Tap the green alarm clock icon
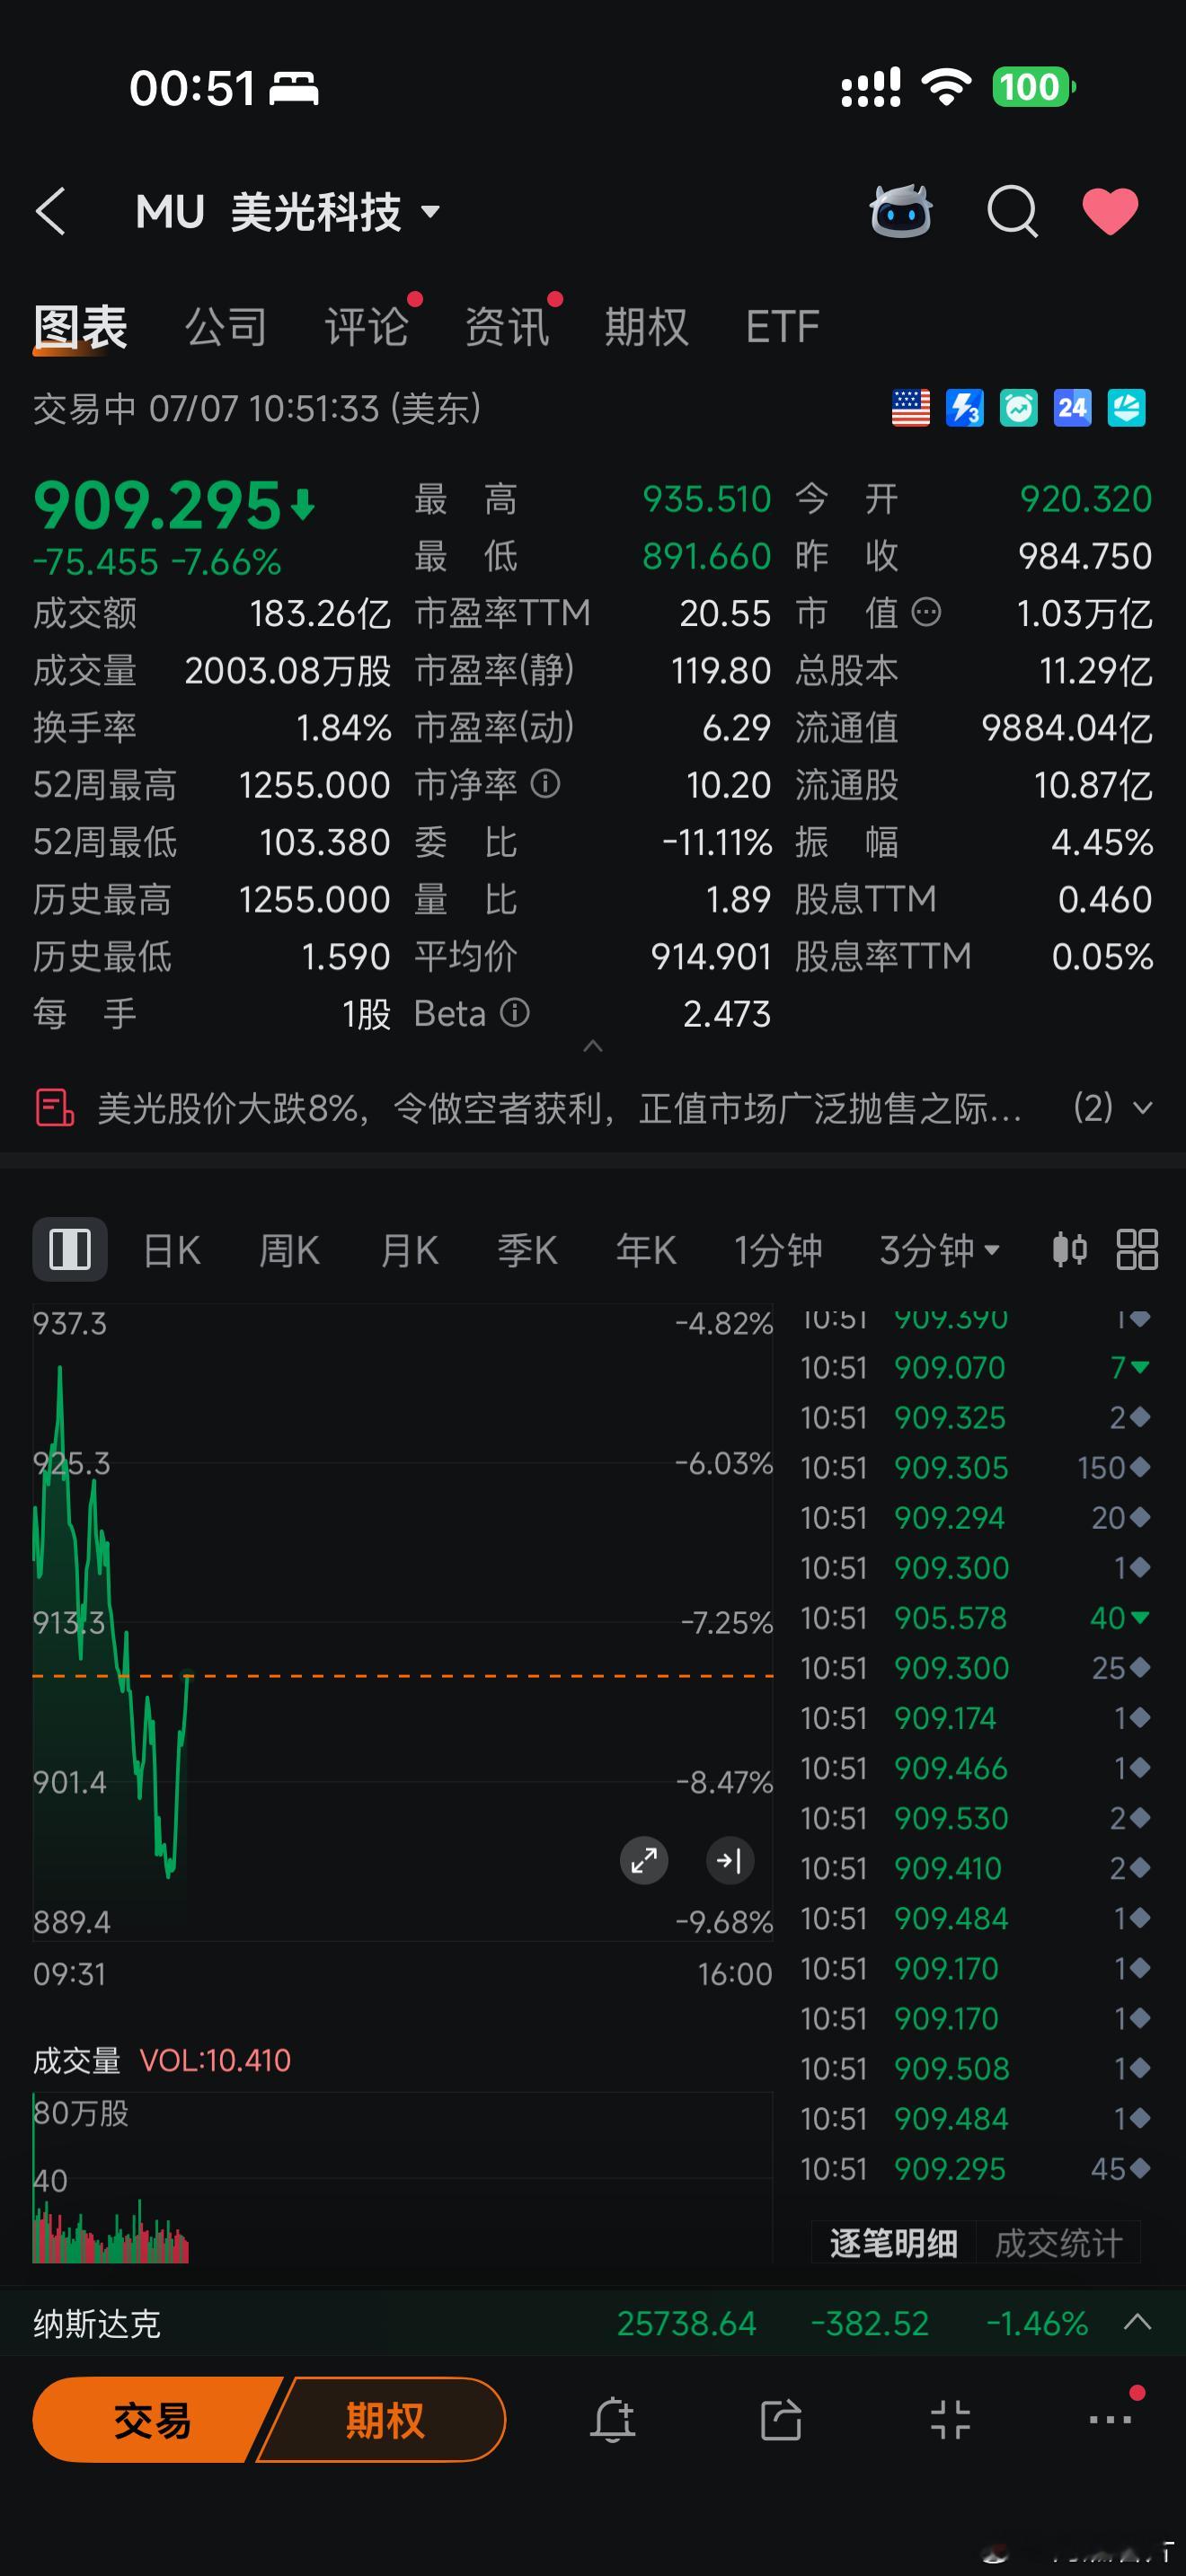 [x=1018, y=408]
